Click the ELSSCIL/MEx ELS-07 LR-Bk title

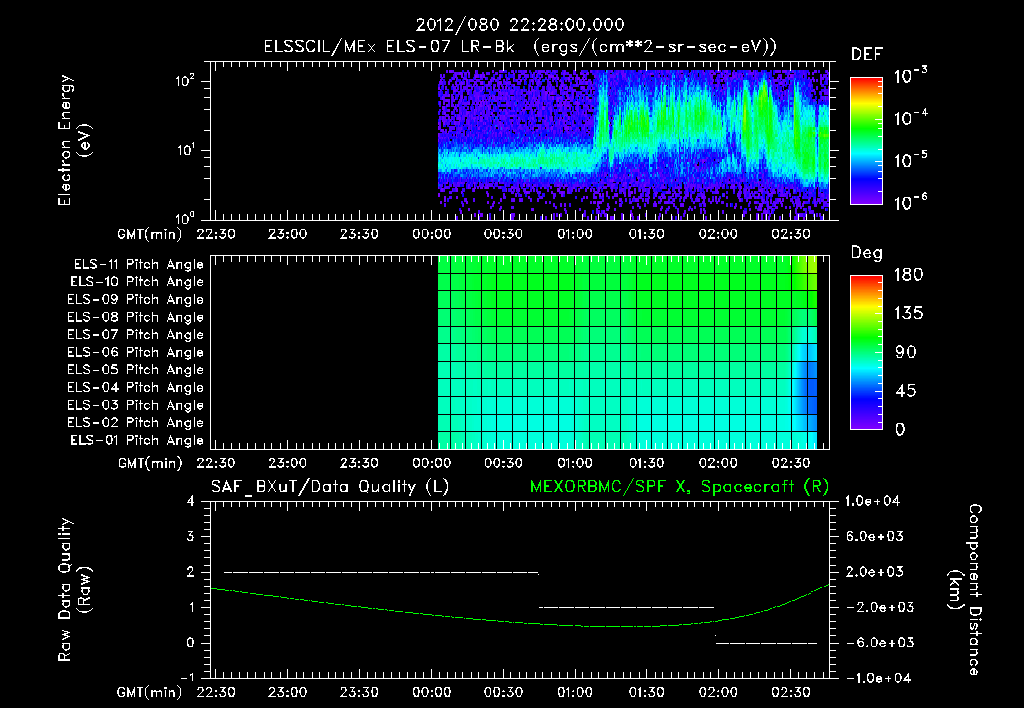click(389, 47)
